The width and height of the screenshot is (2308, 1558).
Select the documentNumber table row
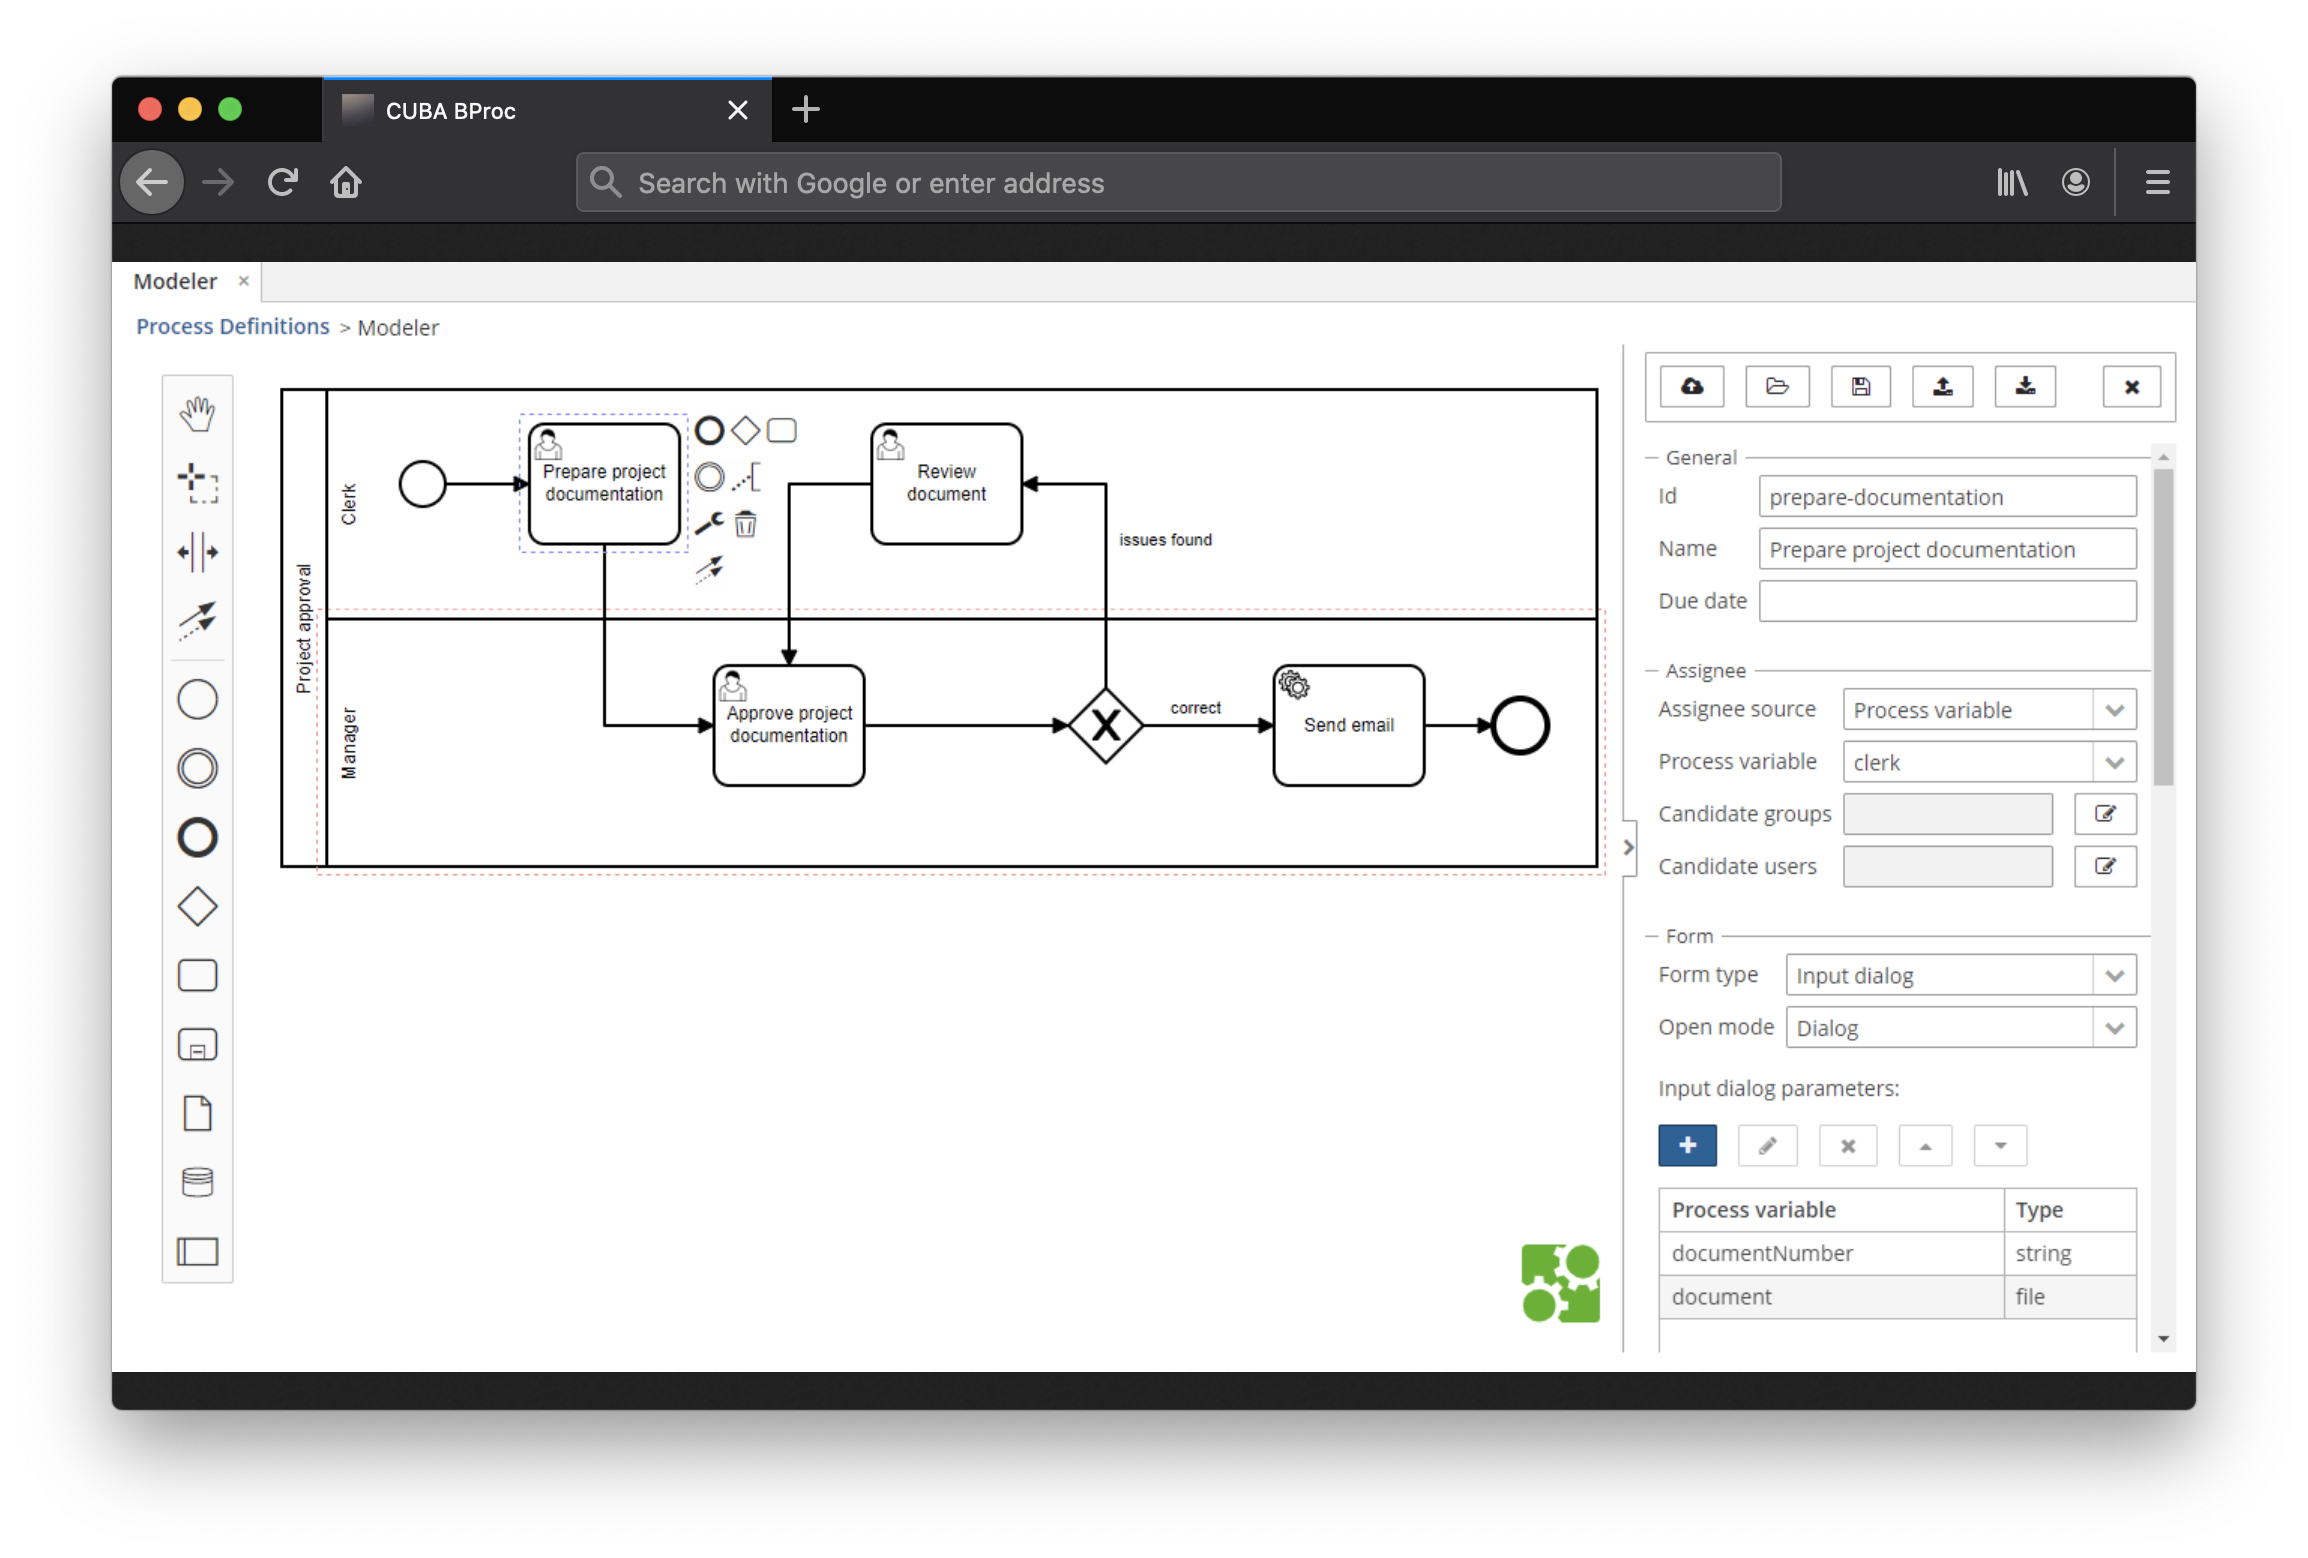point(1897,1253)
